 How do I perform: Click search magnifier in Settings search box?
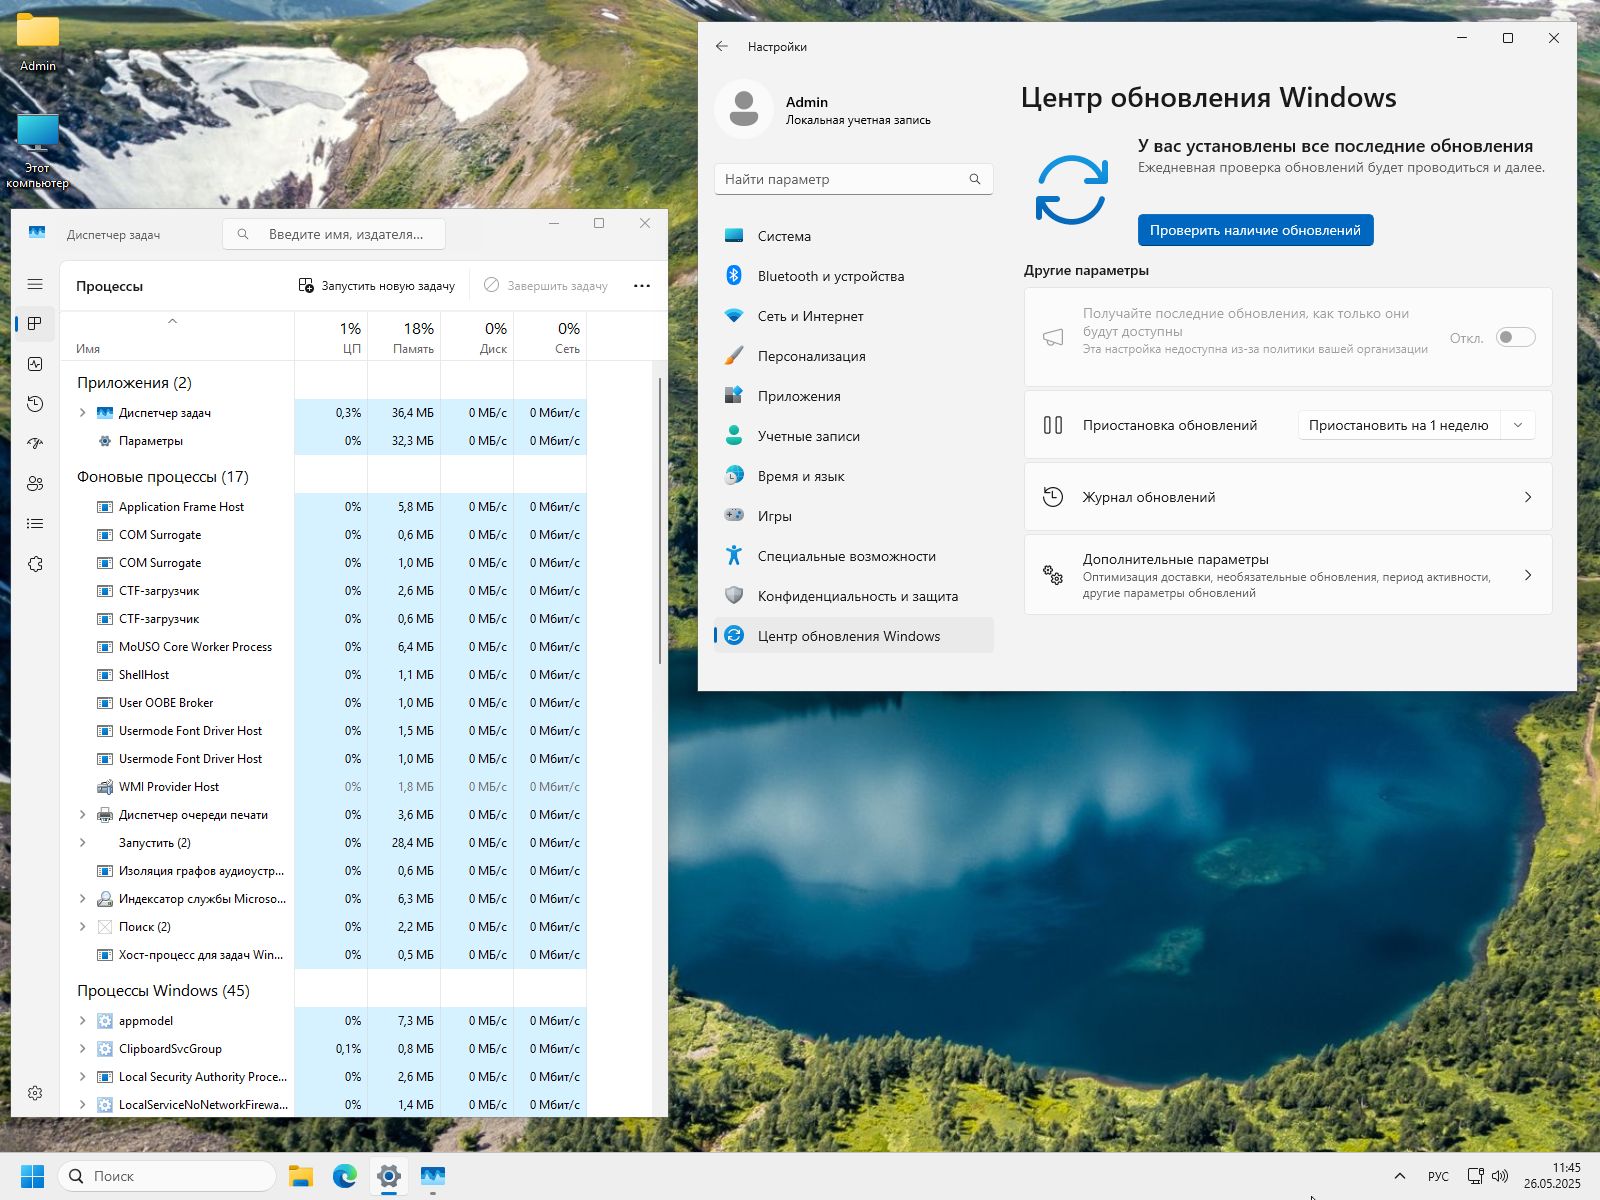click(x=975, y=179)
